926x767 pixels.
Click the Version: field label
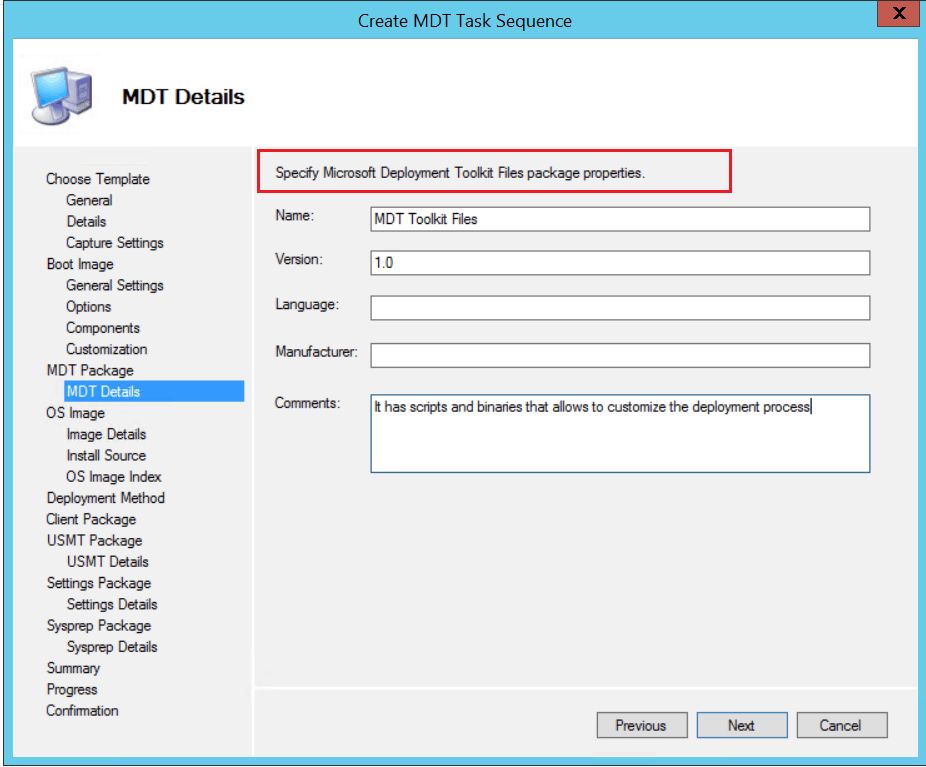coord(299,259)
